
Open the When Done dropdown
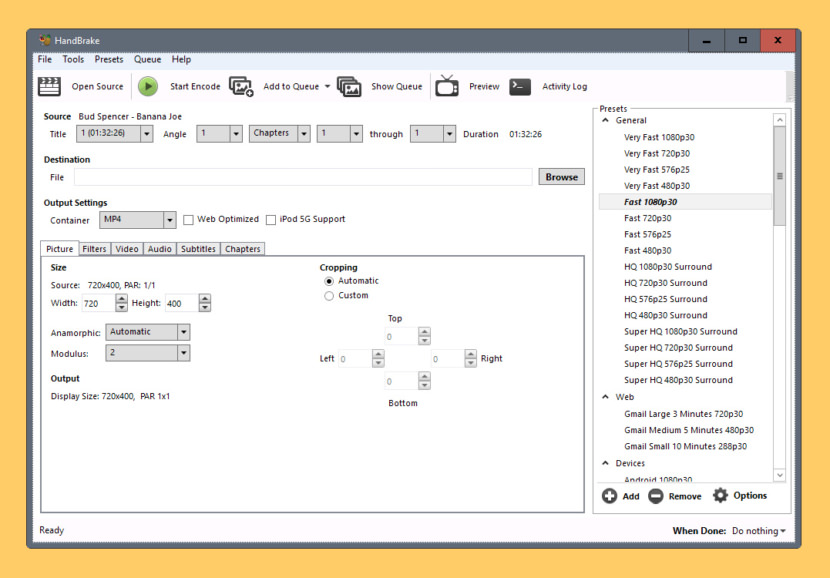coord(759,531)
